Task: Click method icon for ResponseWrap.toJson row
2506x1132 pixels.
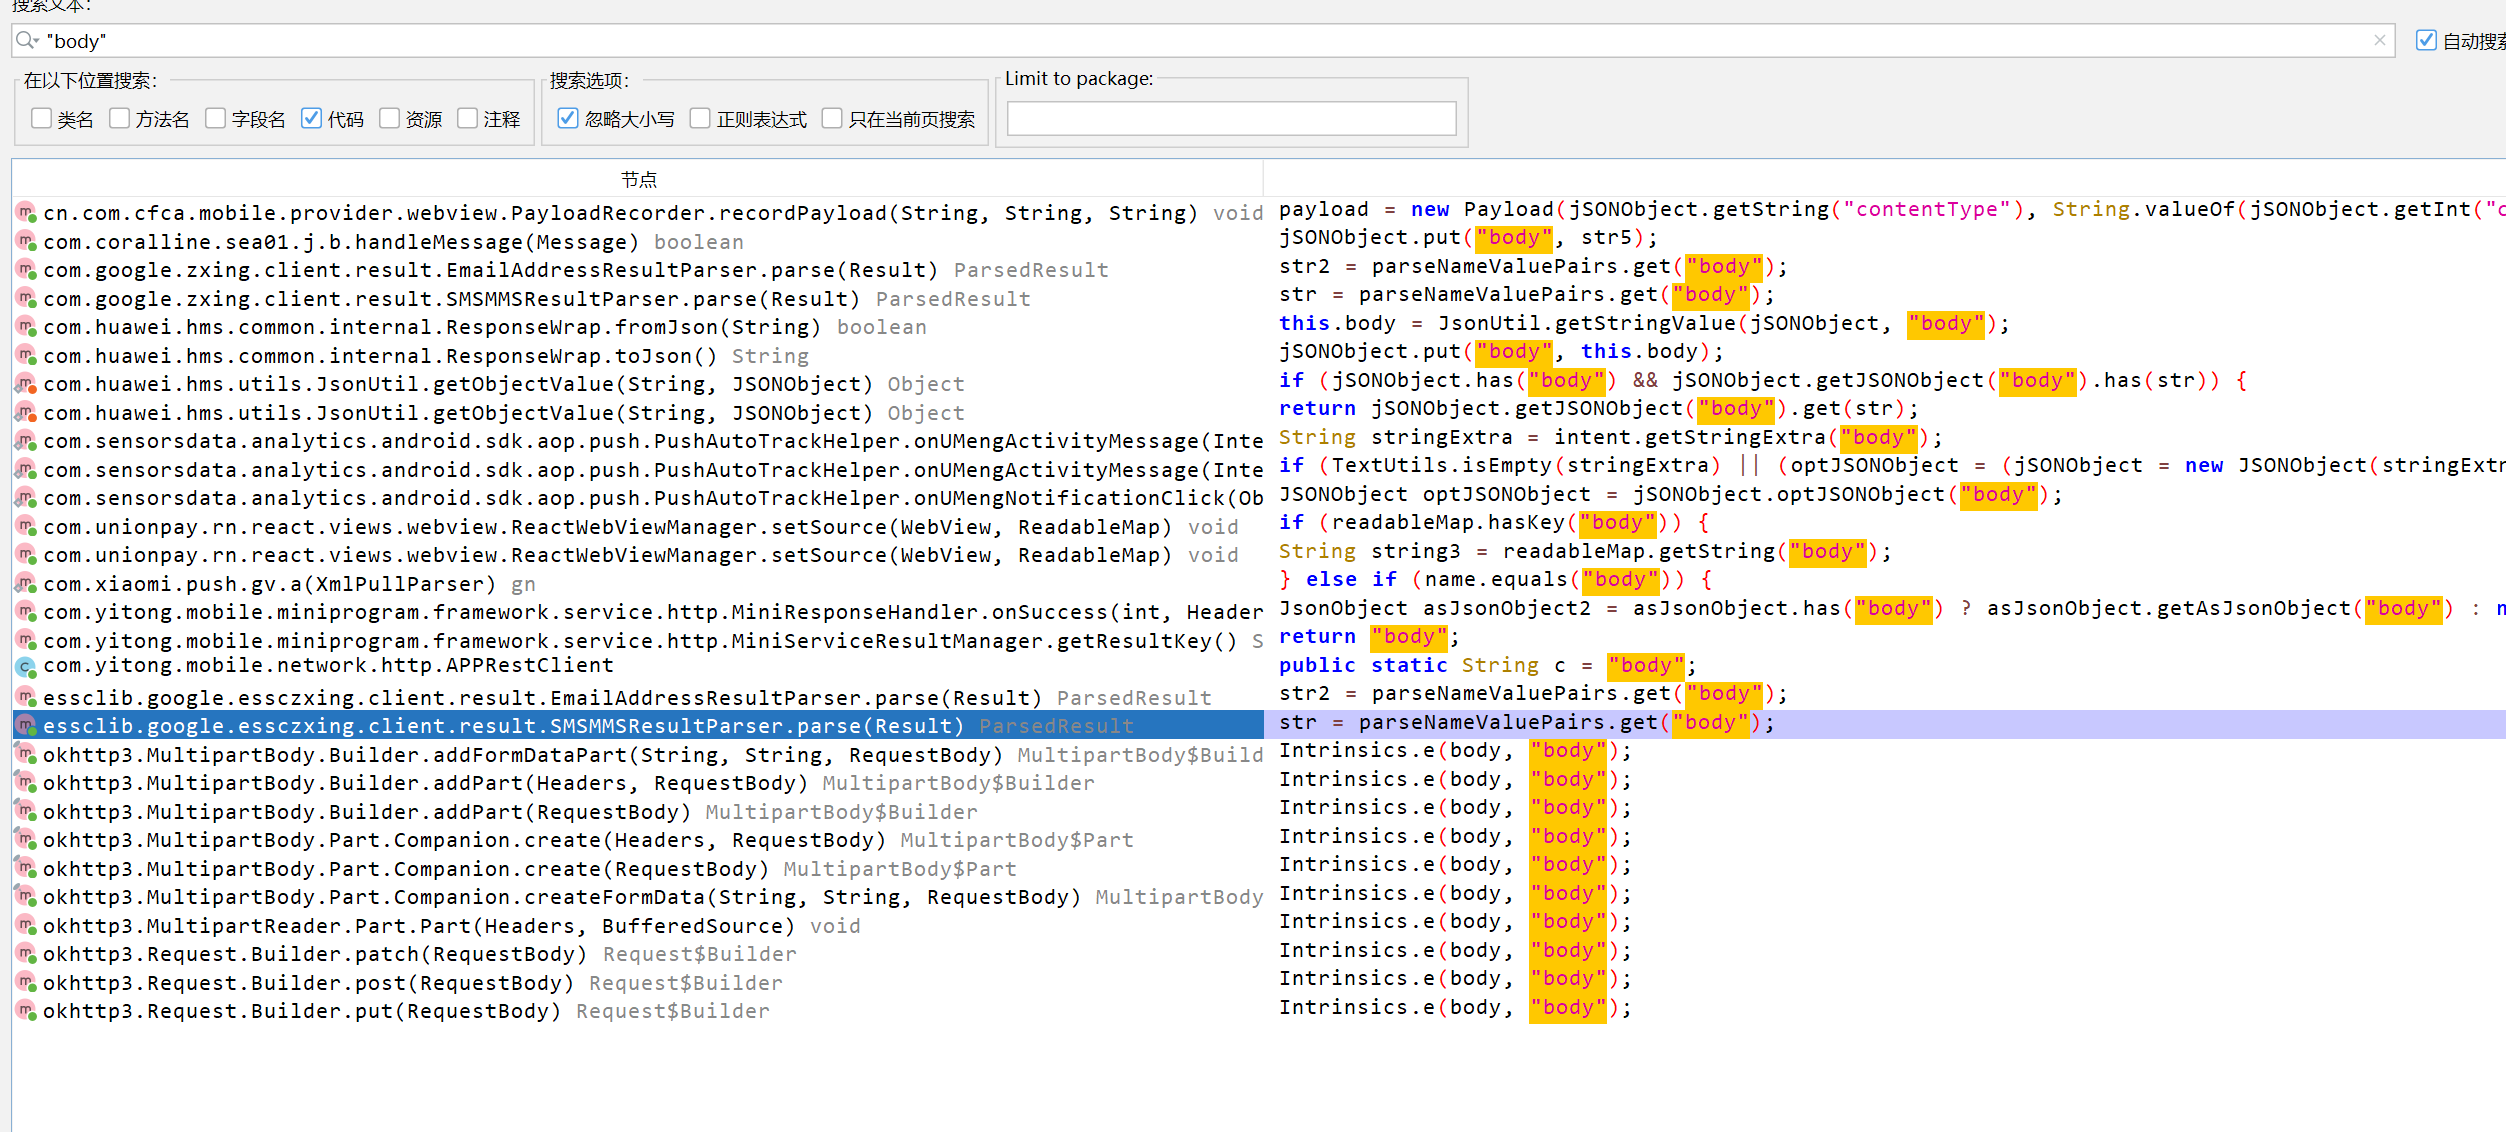Action: tap(26, 356)
